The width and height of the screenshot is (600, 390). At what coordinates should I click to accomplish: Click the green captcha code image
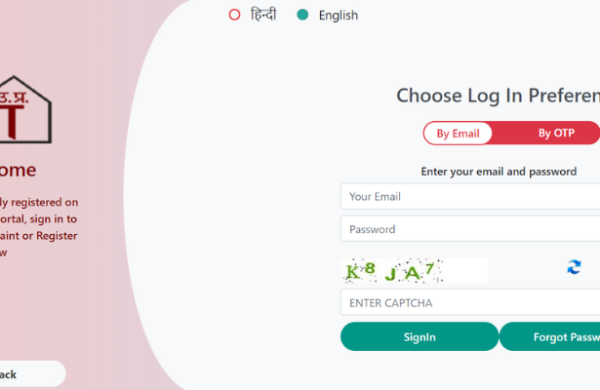coord(414,271)
